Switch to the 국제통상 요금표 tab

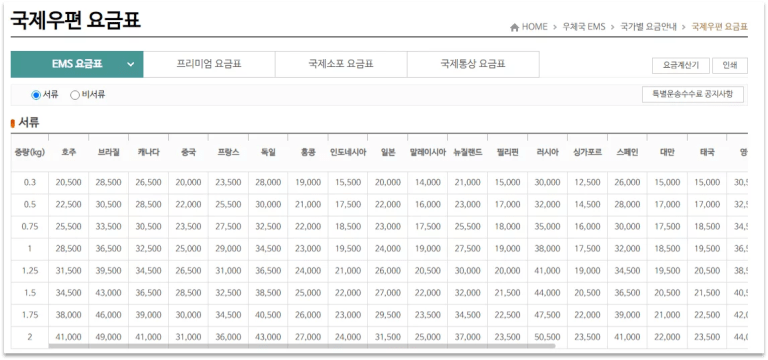[x=473, y=64]
